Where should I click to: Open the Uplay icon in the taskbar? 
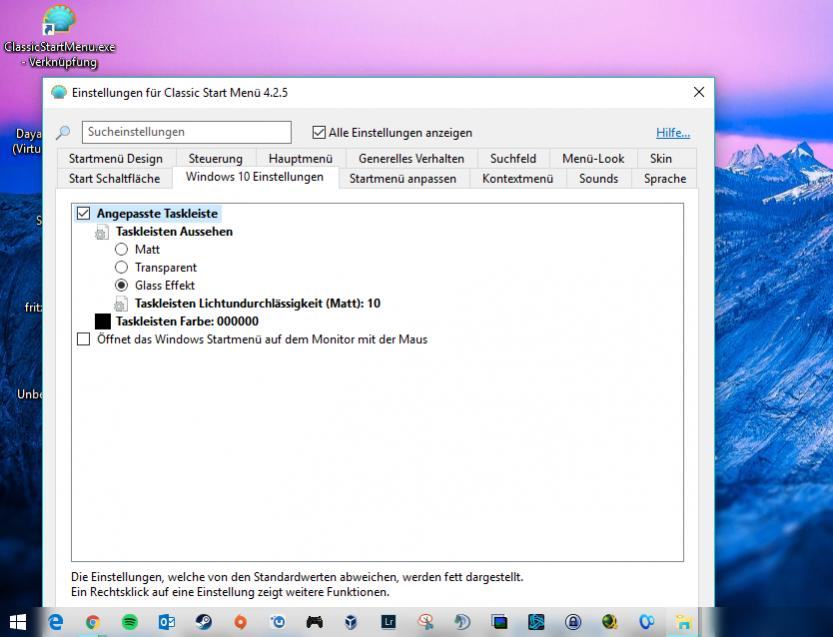[277, 622]
